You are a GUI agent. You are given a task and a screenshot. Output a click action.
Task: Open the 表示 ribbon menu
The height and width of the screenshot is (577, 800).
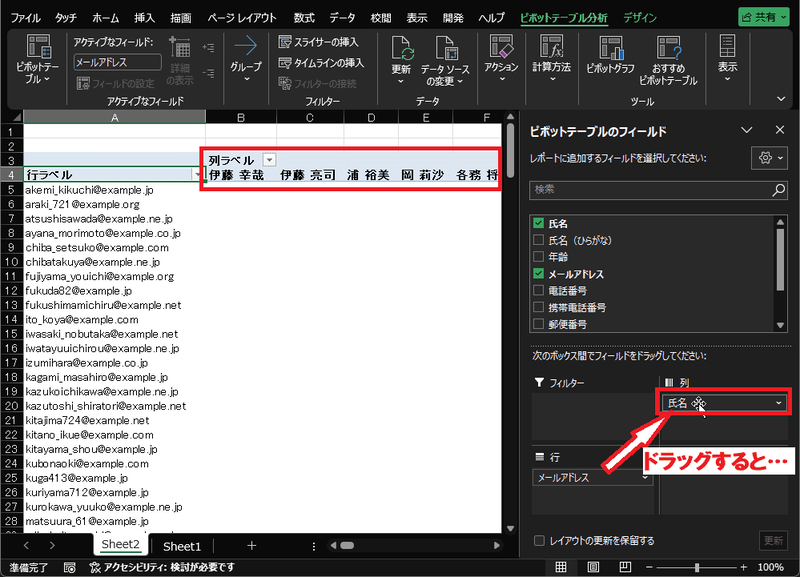pyautogui.click(x=727, y=59)
